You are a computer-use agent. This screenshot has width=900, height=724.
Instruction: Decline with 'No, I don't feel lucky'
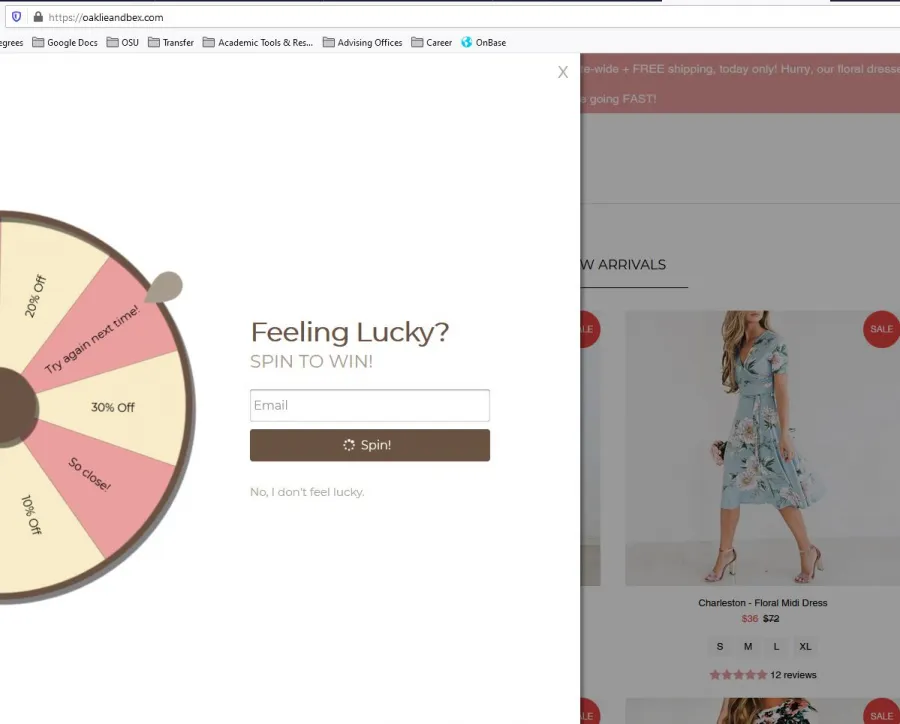tap(307, 492)
